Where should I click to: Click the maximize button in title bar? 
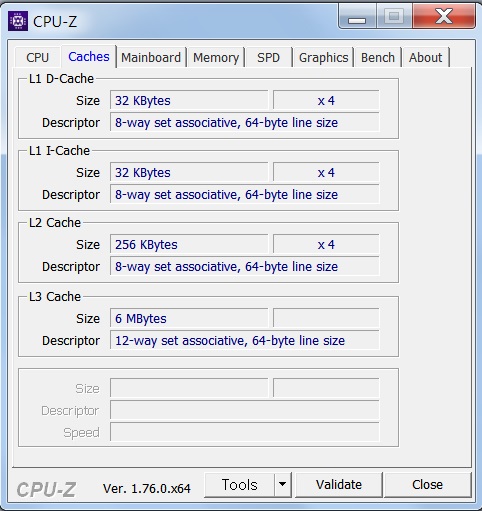pos(394,17)
